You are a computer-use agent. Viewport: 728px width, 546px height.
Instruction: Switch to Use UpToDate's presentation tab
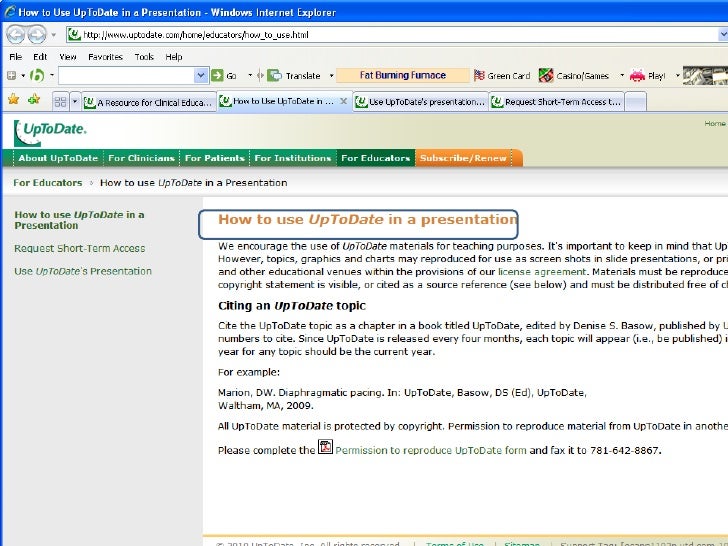(421, 102)
